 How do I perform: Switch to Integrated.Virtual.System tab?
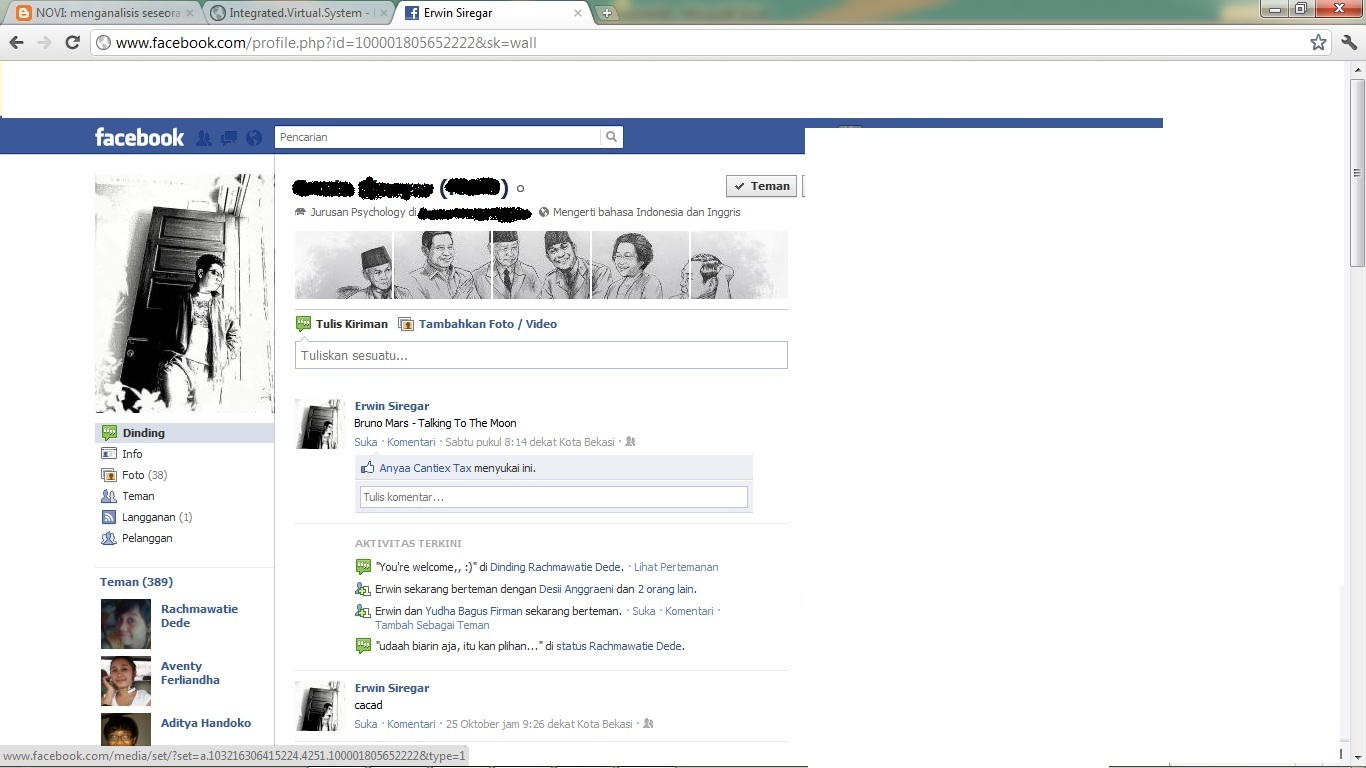[298, 13]
